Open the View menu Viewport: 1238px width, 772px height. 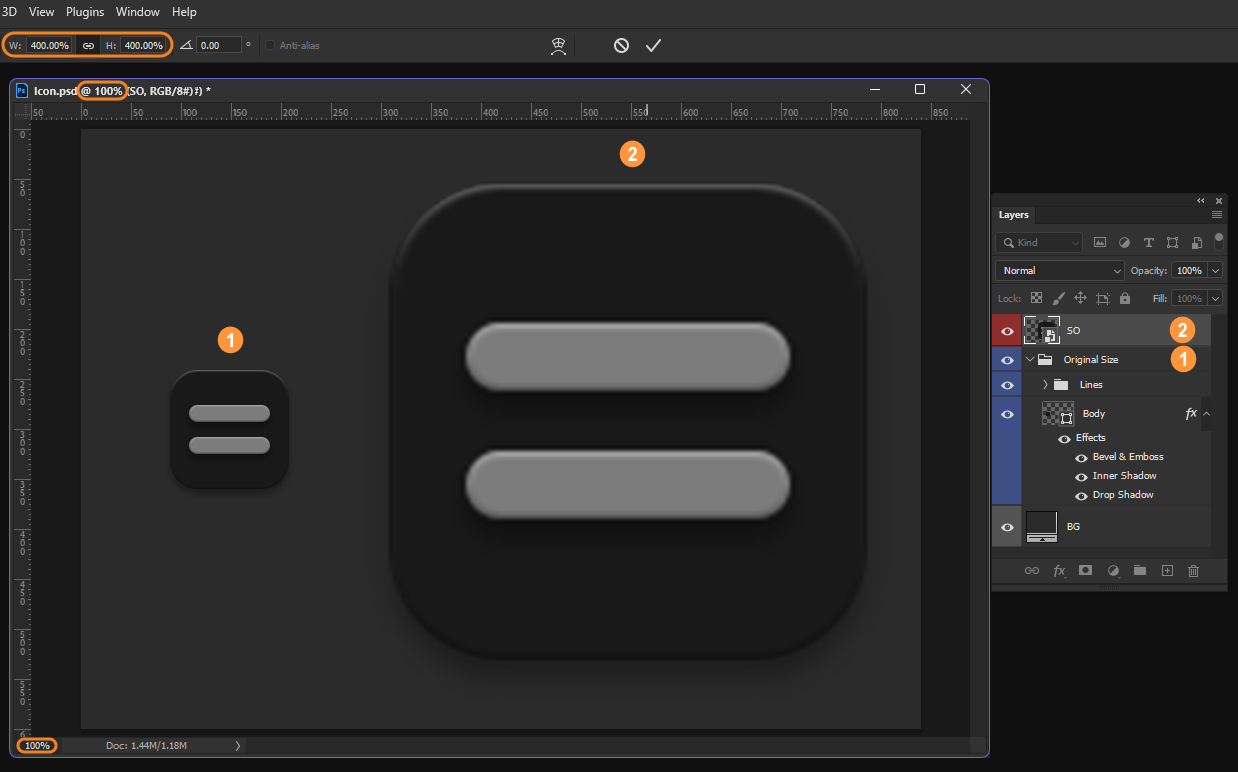click(41, 11)
